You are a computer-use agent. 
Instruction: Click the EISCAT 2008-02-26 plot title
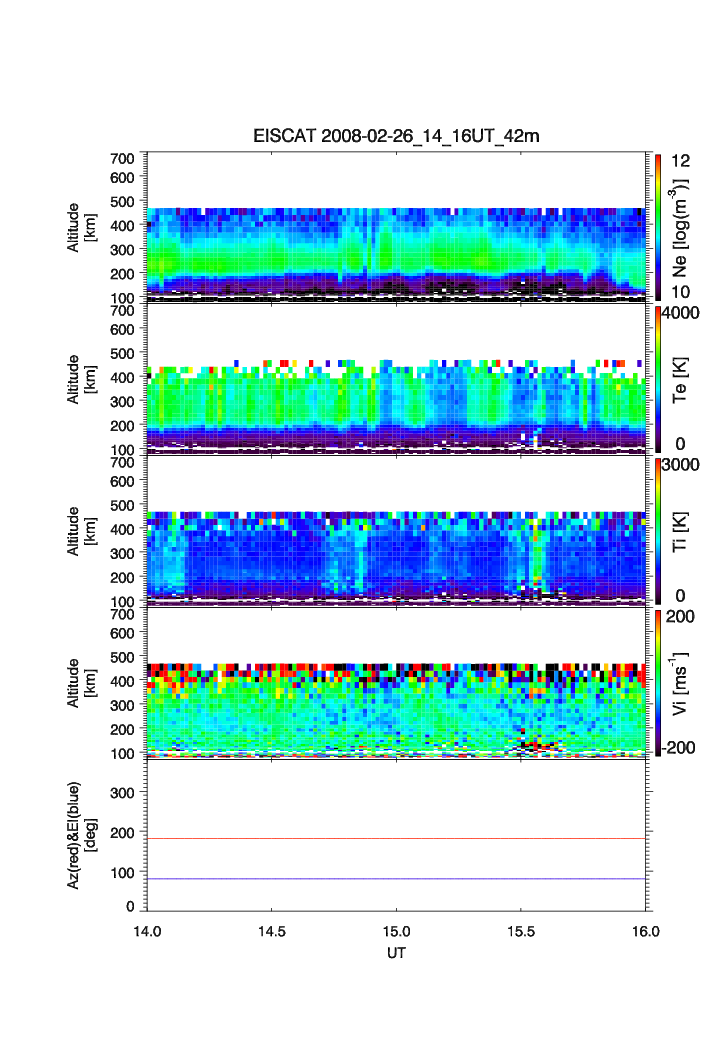[396, 136]
